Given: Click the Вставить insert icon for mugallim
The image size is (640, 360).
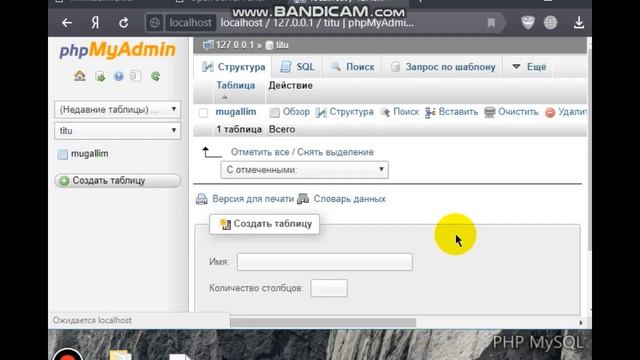Looking at the screenshot, I should tap(430, 112).
